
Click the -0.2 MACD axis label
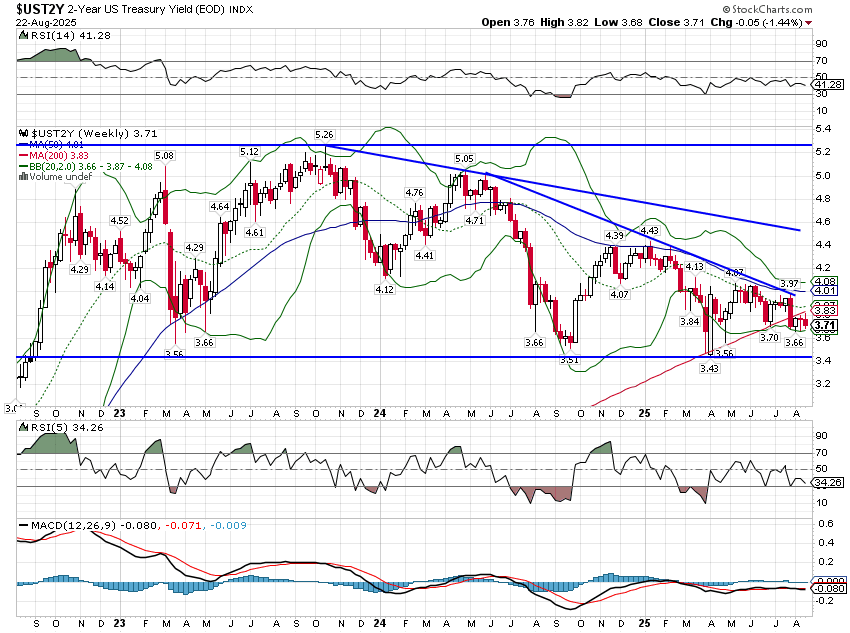click(x=825, y=600)
